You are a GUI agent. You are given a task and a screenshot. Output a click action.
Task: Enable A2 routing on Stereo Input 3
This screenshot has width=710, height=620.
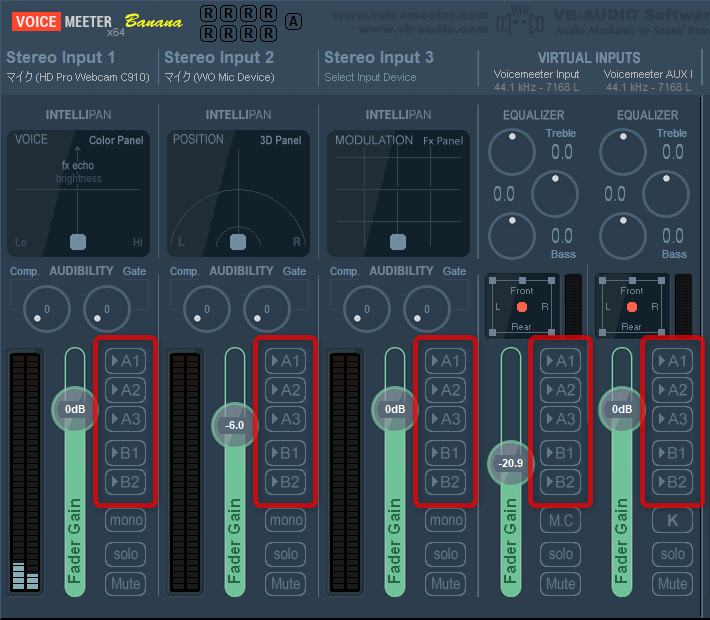(446, 390)
